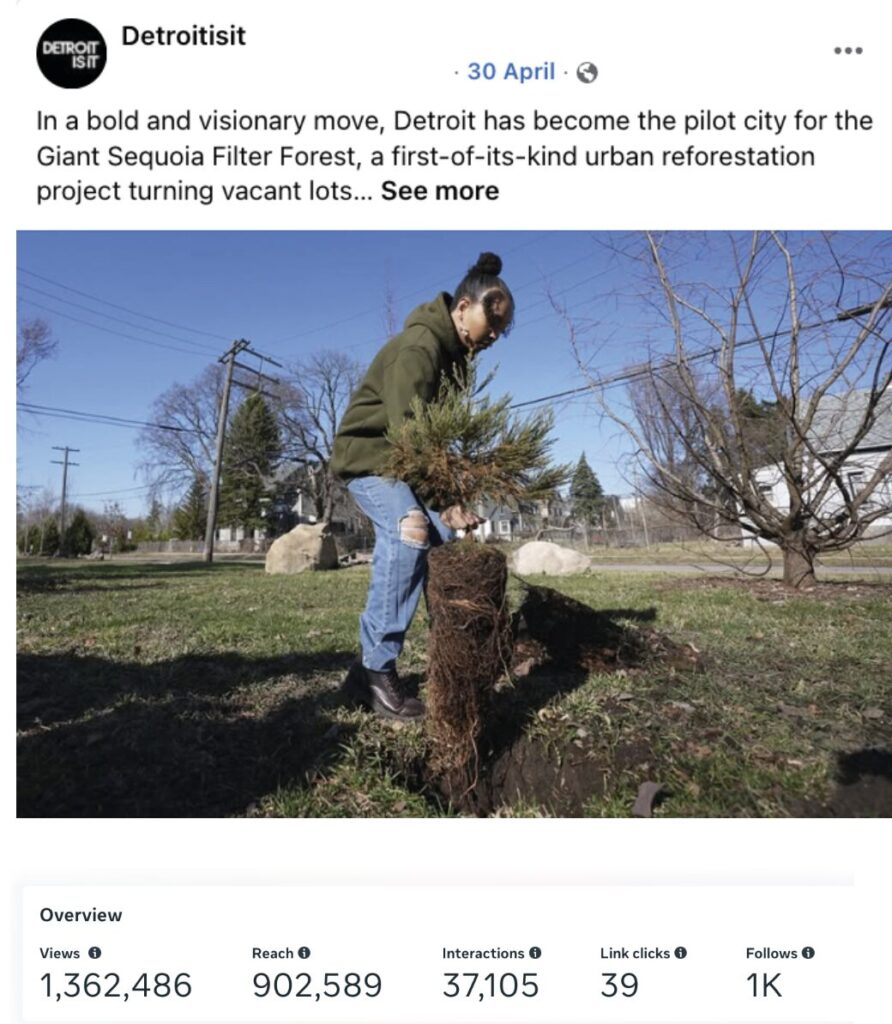Click the 37,105 interactions count

[490, 986]
